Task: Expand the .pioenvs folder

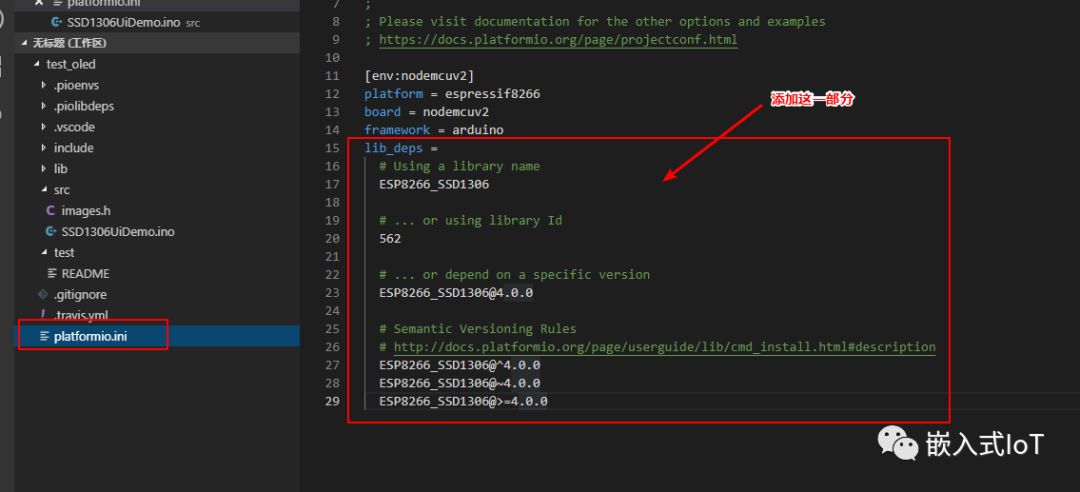Action: tap(43, 85)
